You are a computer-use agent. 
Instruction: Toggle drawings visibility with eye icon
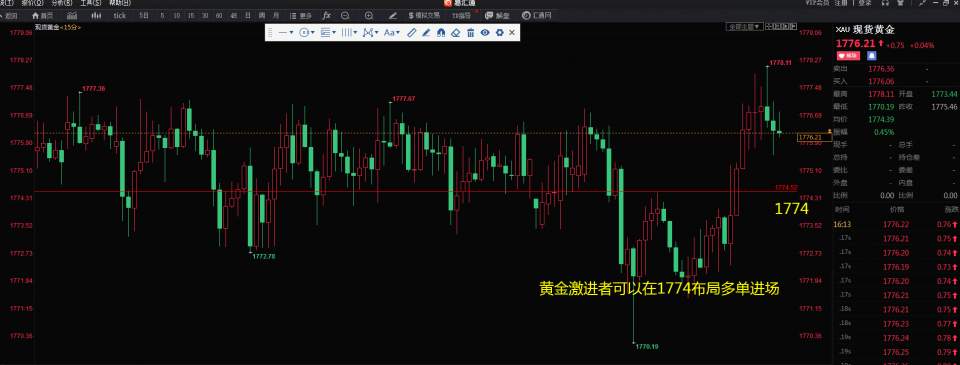tap(485, 32)
